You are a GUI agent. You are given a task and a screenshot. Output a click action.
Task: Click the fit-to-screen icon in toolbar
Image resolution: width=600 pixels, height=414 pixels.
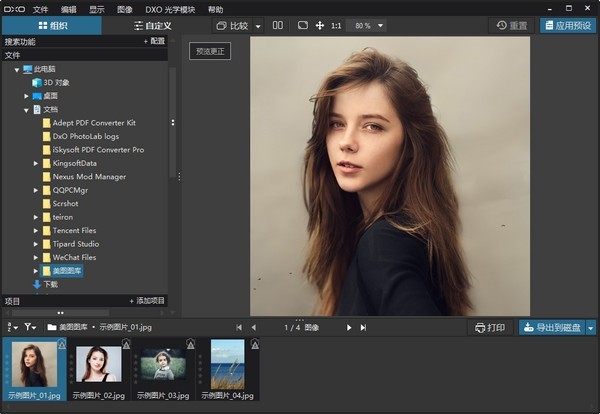(302, 25)
